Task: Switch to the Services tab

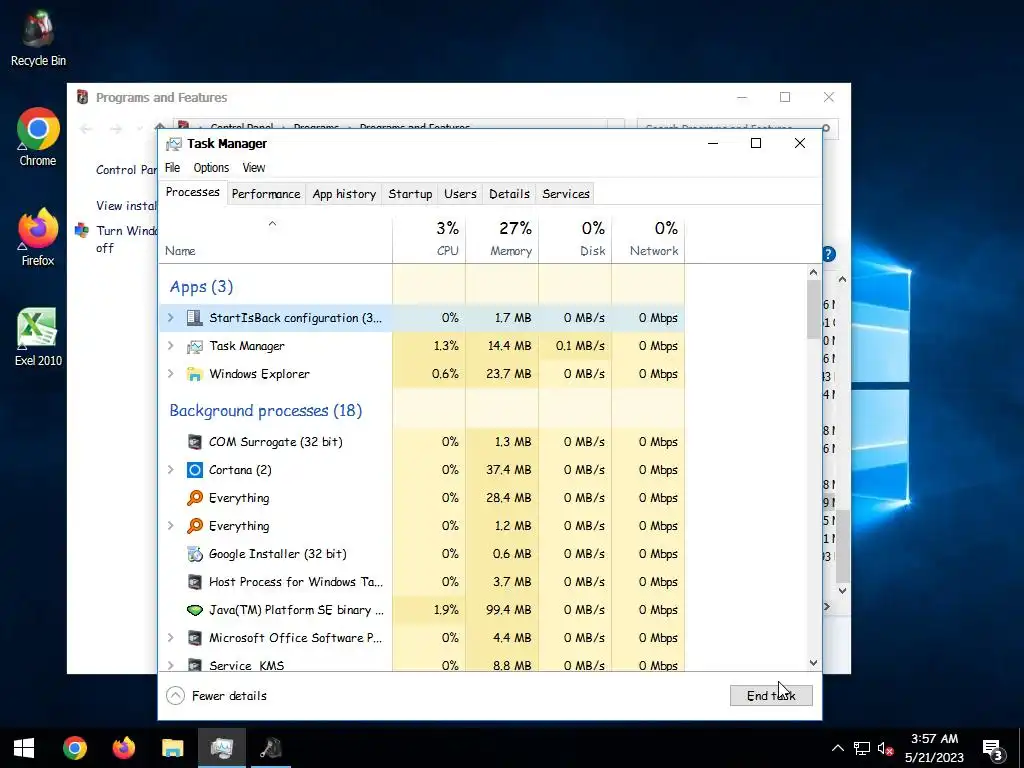Action: click(566, 194)
